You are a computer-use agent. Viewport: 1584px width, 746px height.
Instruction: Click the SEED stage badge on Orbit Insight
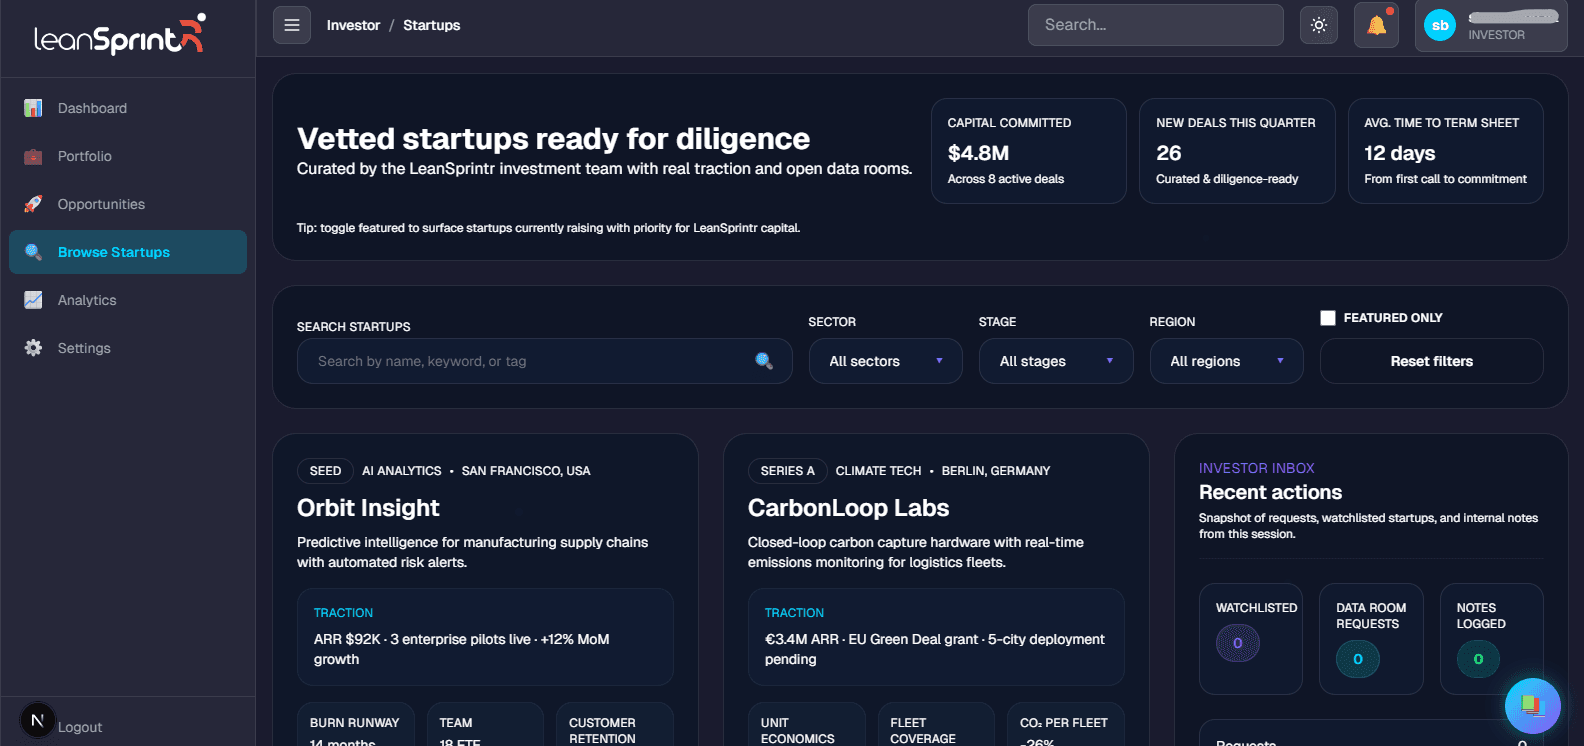325,471
